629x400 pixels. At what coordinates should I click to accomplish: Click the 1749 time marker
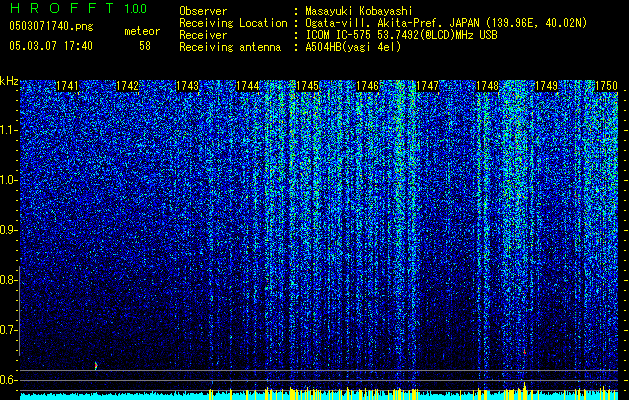(546, 86)
